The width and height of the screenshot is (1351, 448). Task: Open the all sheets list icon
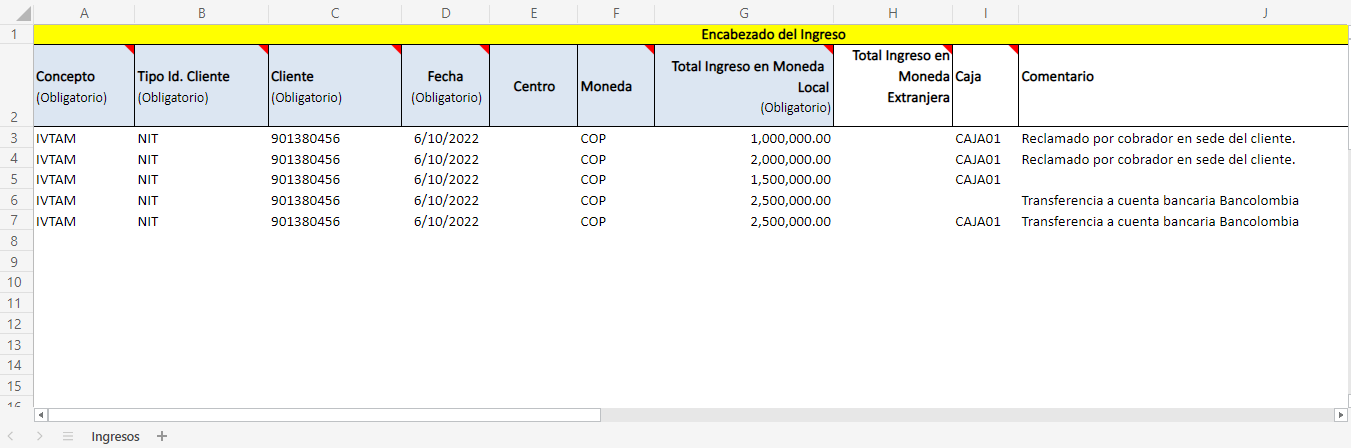[x=68, y=436]
